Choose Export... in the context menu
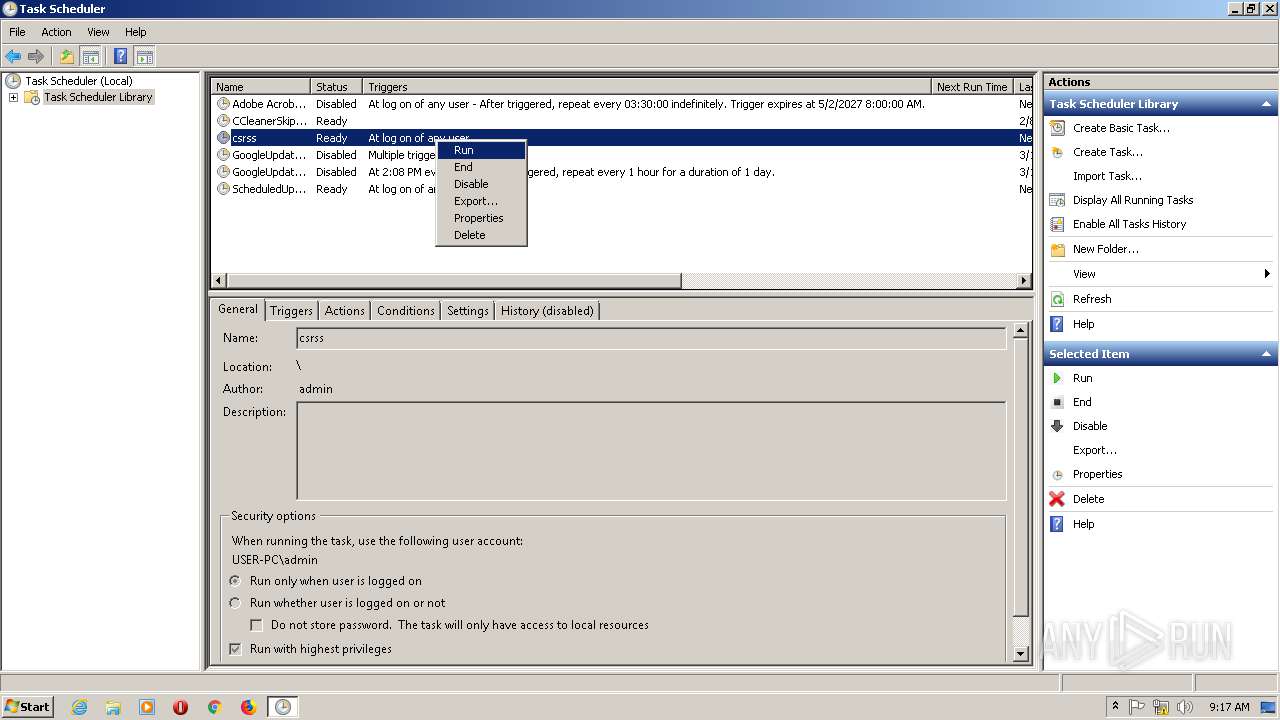 [481, 201]
